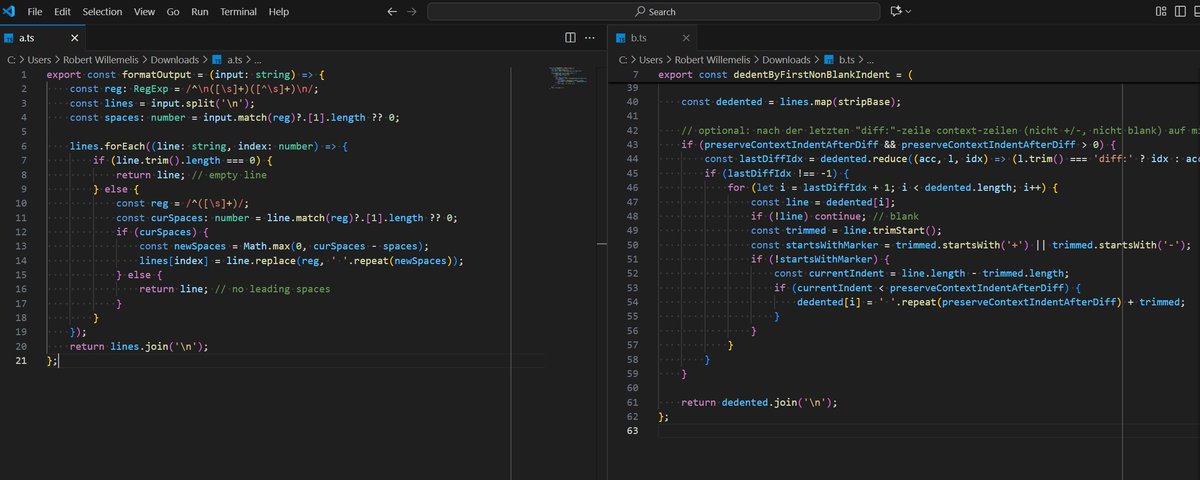Click line number 63 in b.ts gutter

point(632,430)
